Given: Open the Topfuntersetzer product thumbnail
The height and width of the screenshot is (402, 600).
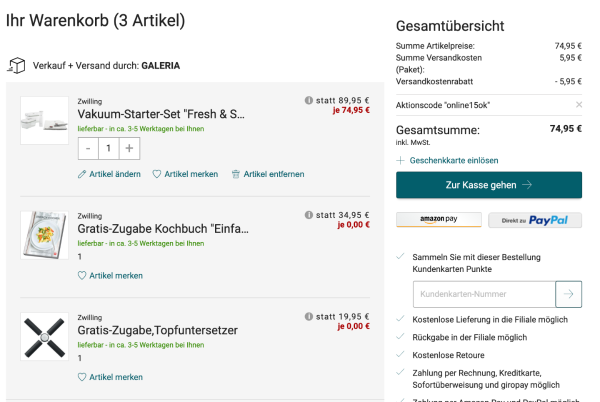Looking at the screenshot, I should click(x=44, y=336).
